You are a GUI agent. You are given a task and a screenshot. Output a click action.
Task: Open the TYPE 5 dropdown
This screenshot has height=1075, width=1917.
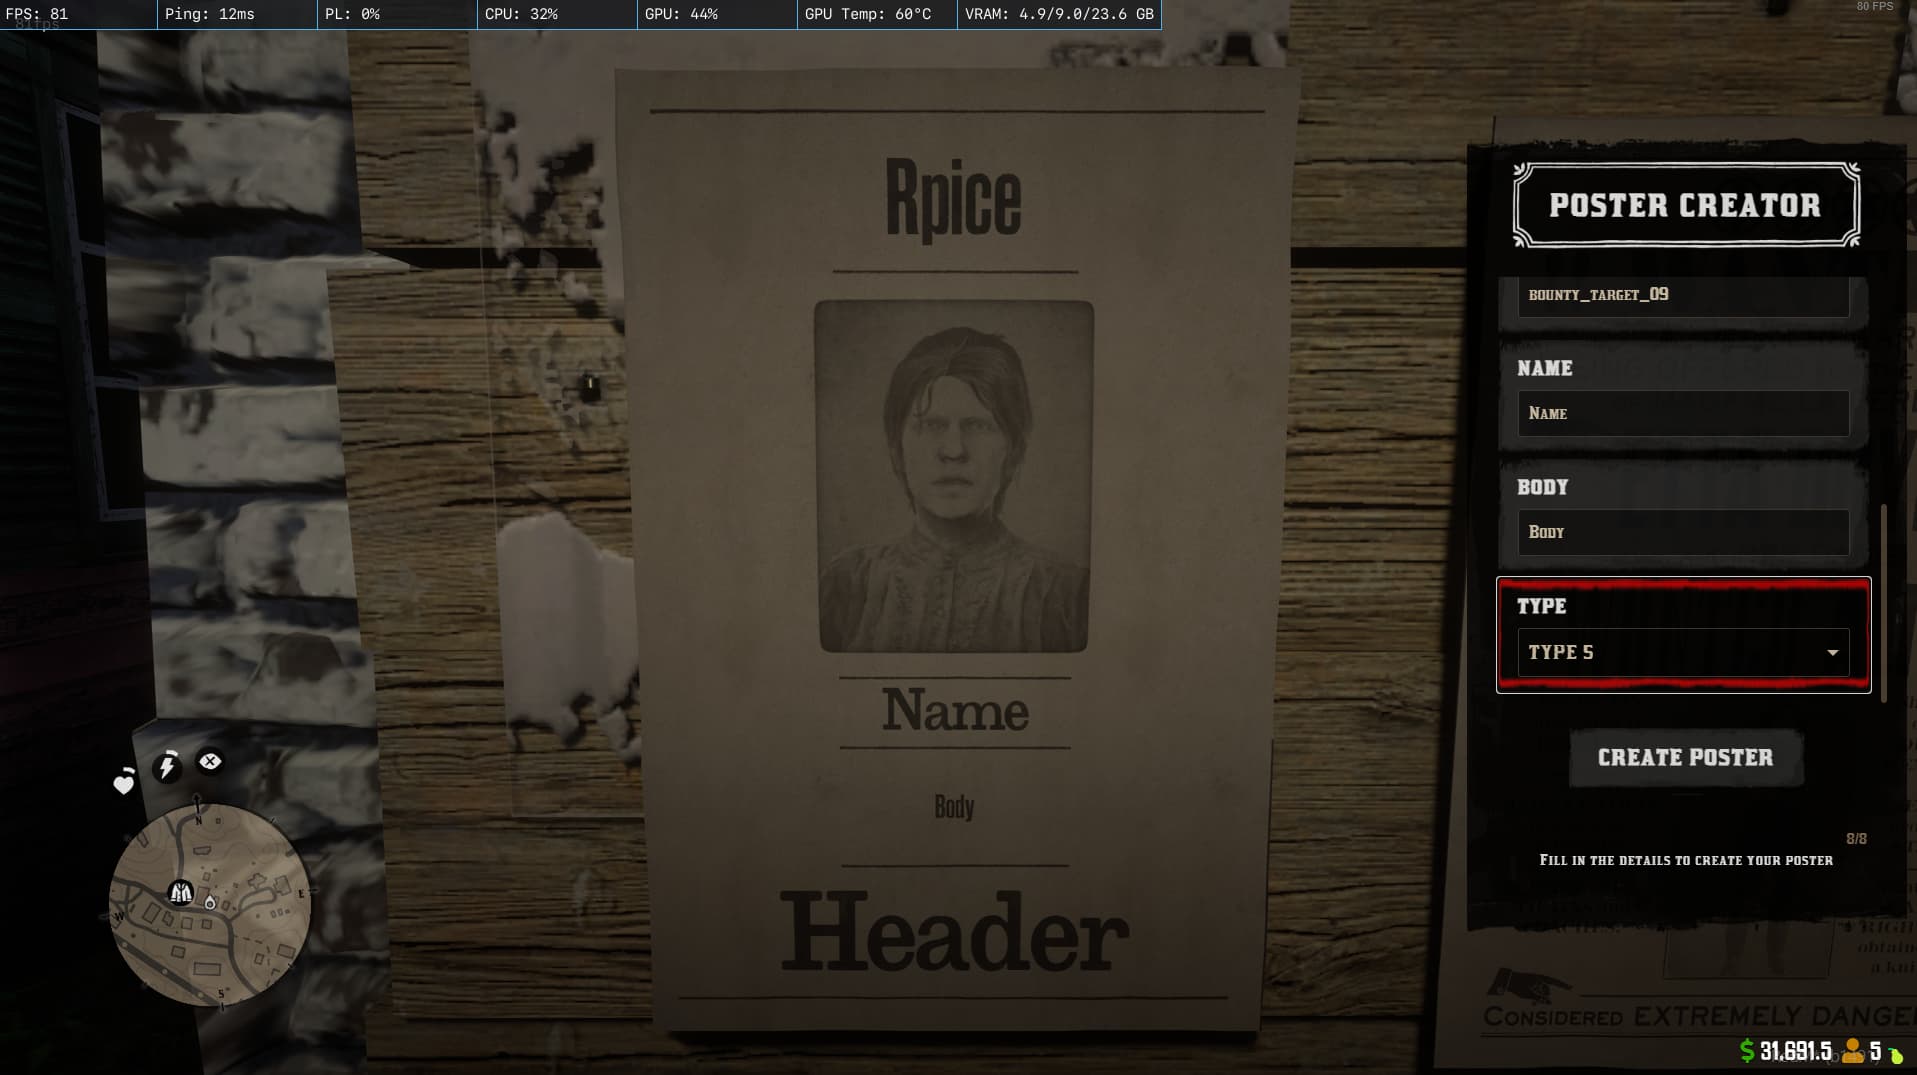[x=1683, y=652]
